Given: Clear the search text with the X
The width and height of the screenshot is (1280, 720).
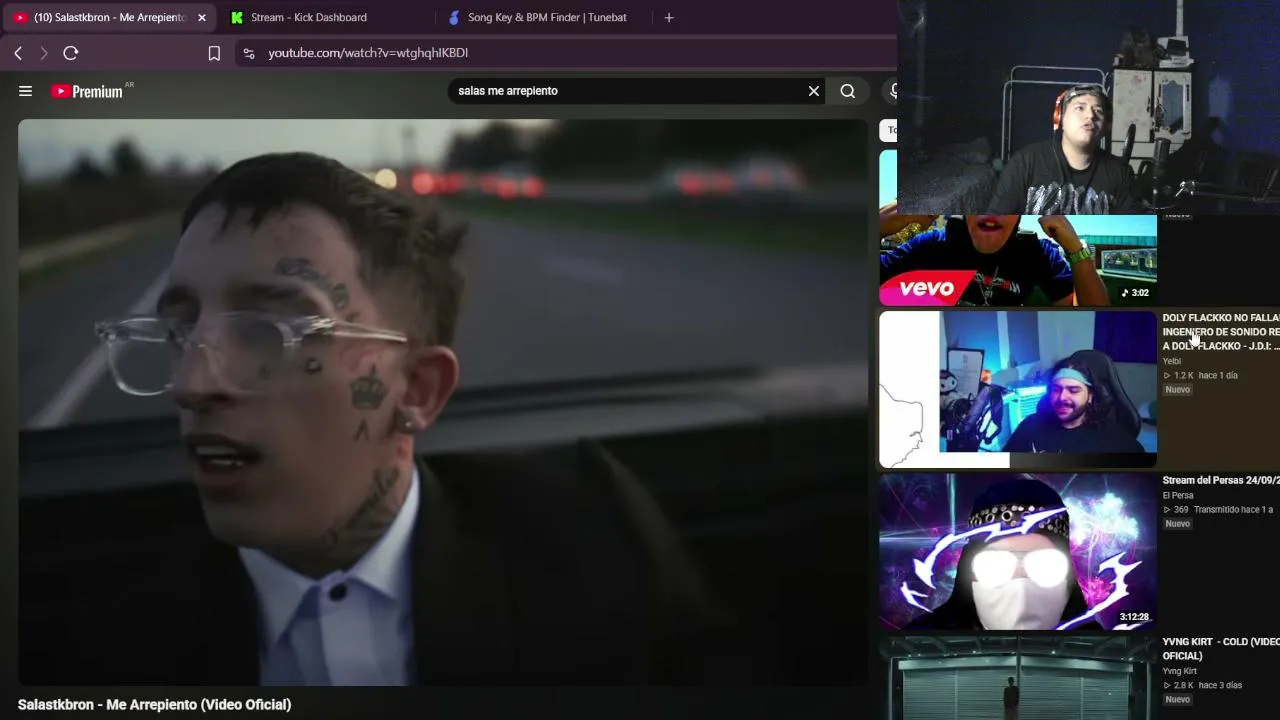Looking at the screenshot, I should click(x=814, y=91).
